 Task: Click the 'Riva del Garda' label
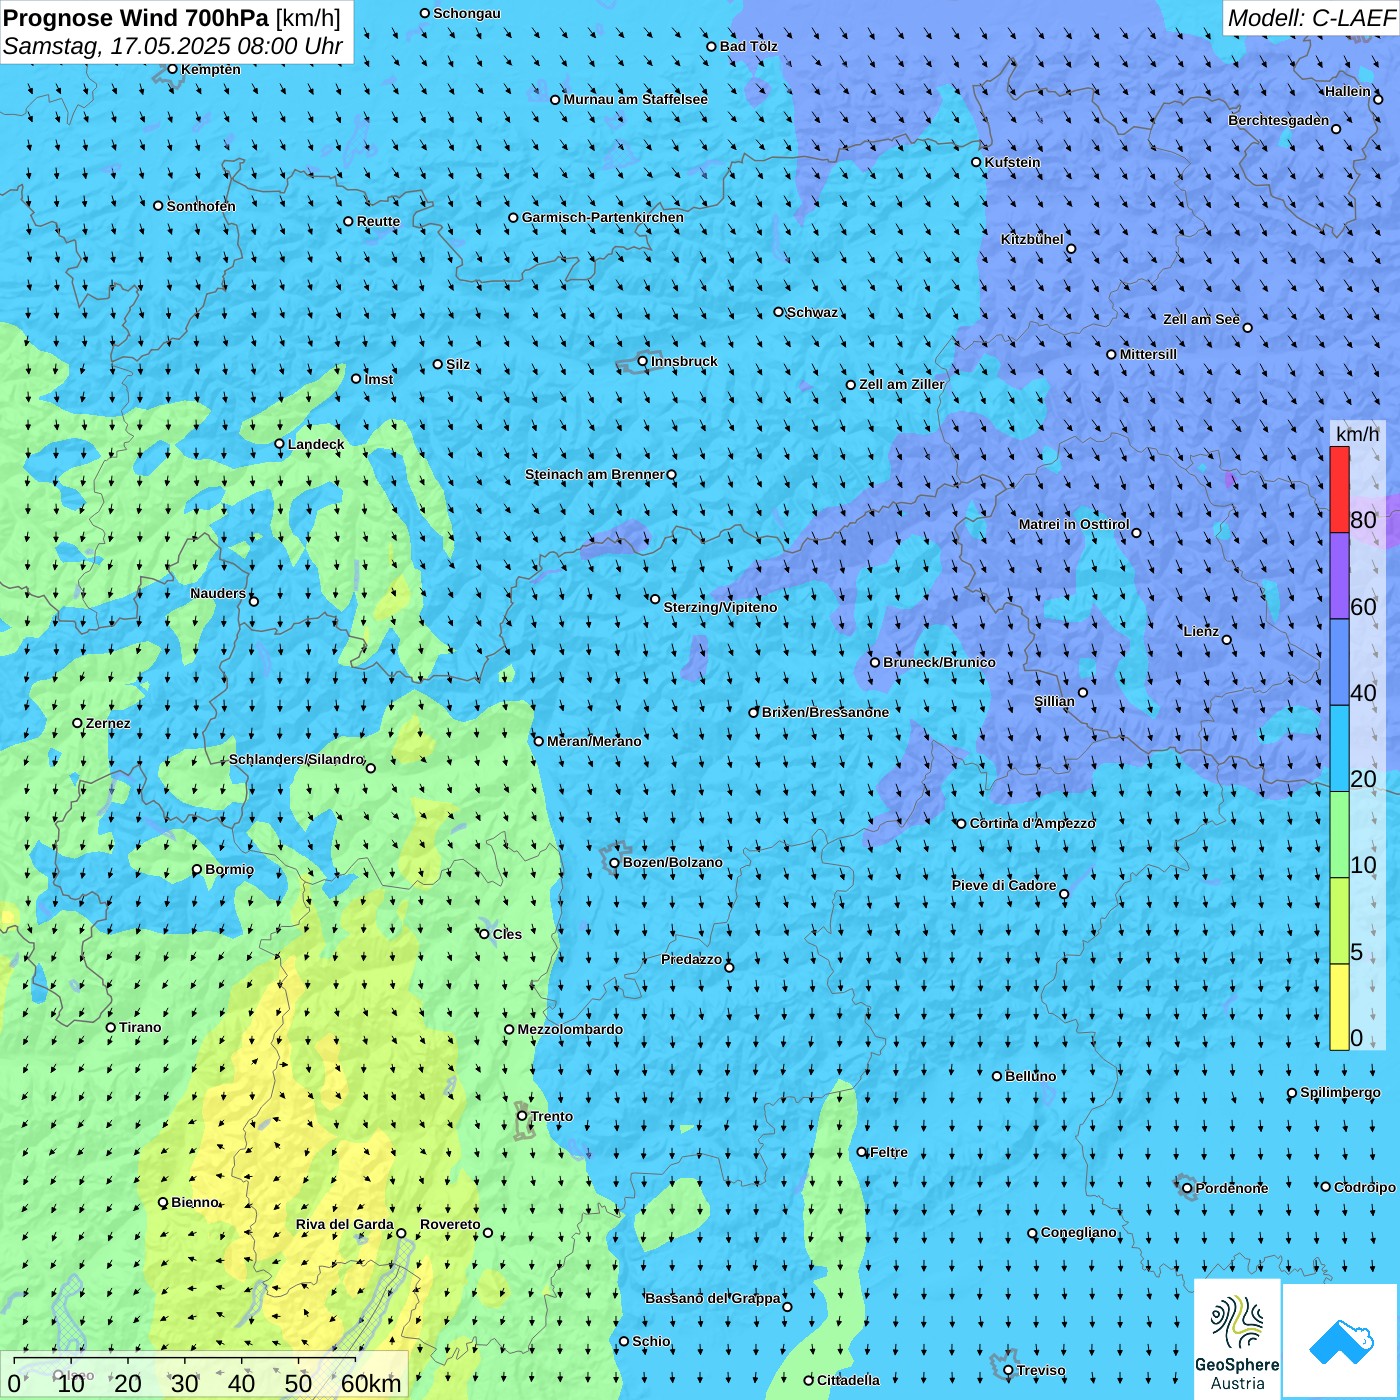point(345,1224)
